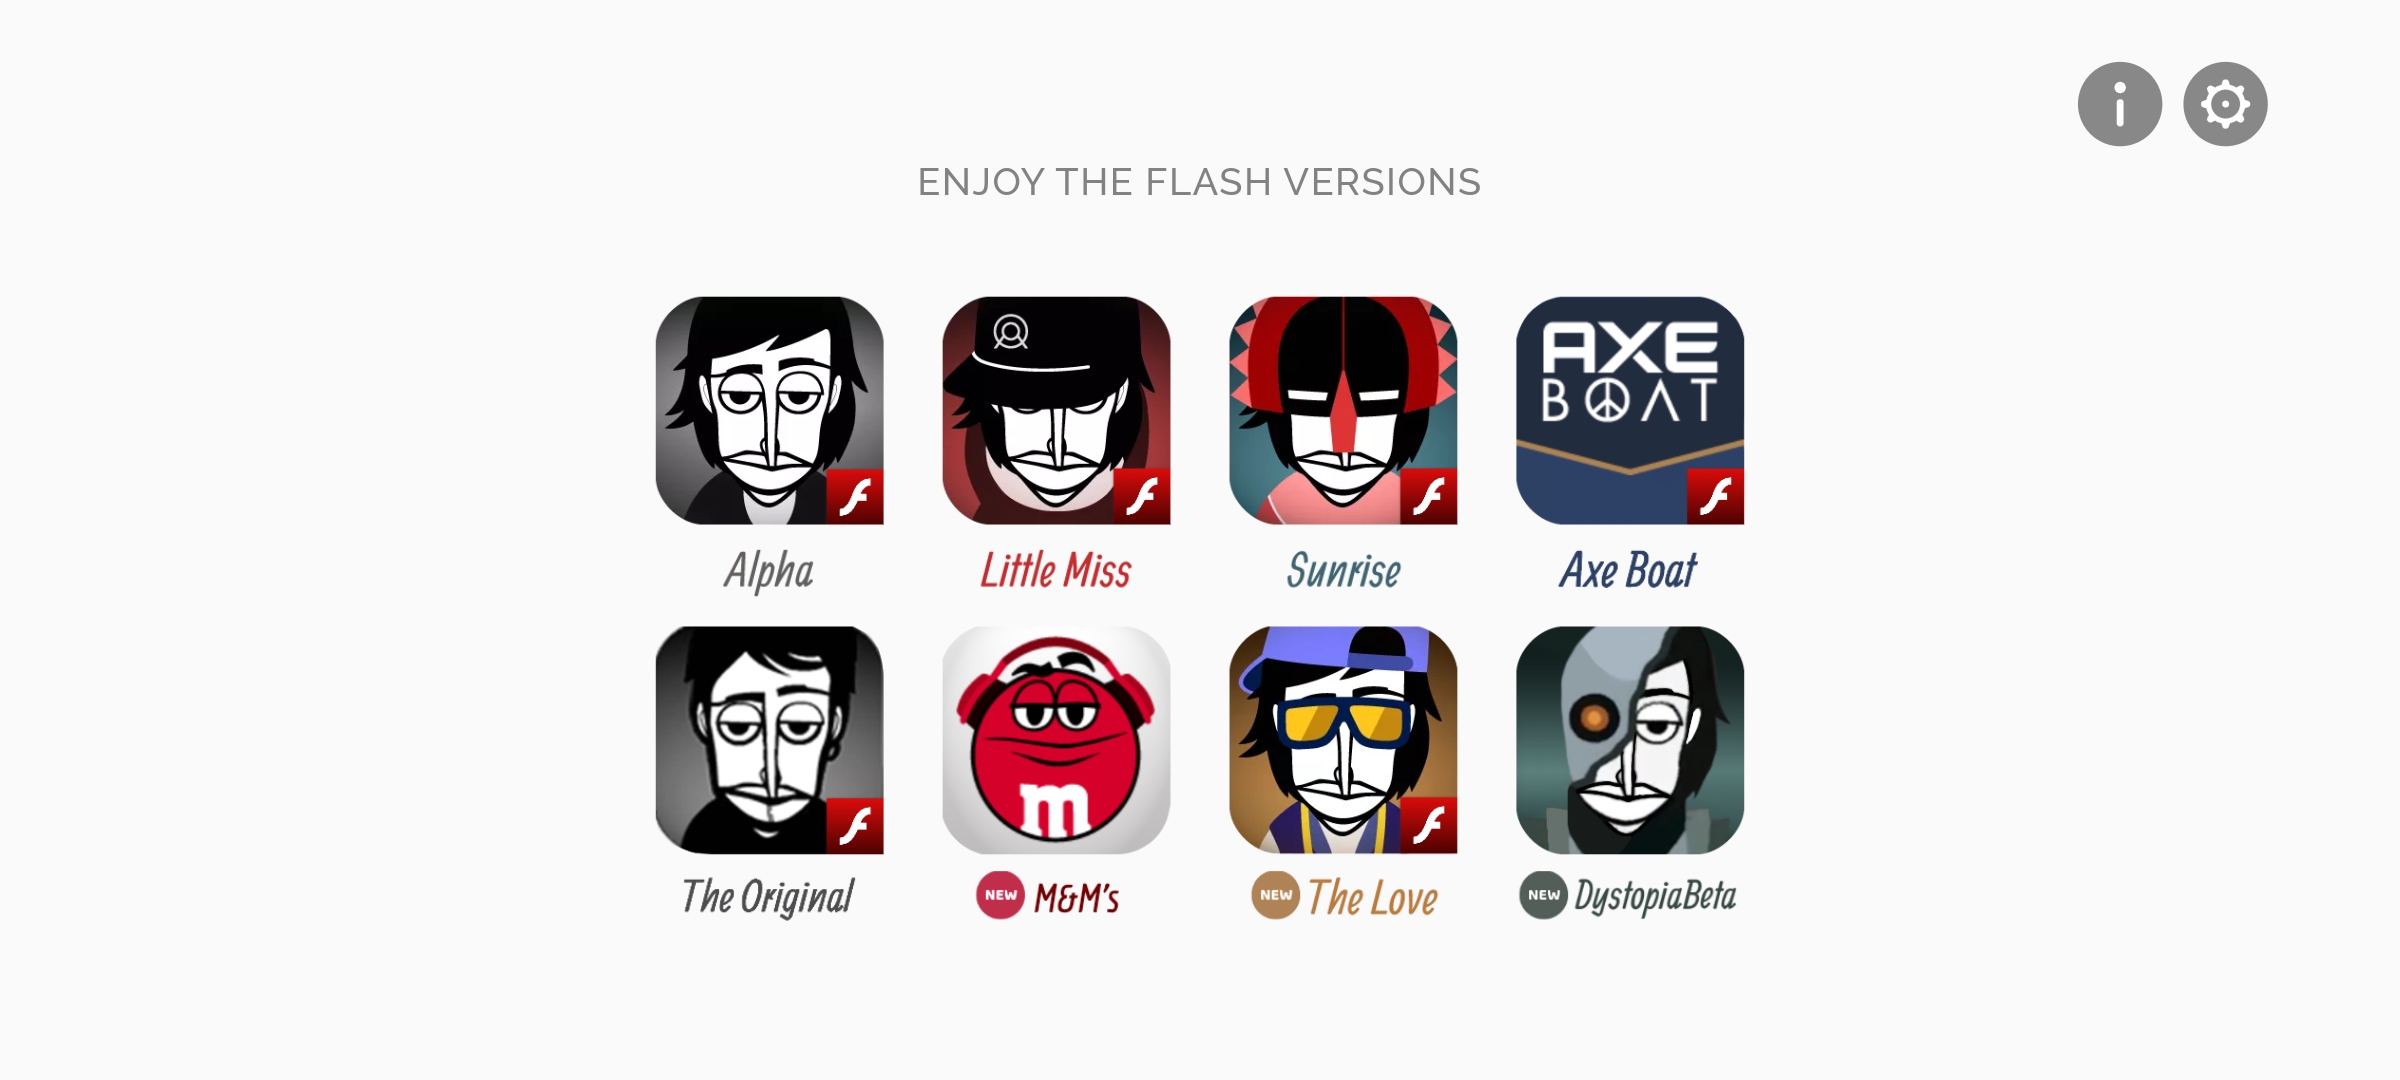
Task: Open the Little Miss version icon
Action: click(x=1056, y=410)
